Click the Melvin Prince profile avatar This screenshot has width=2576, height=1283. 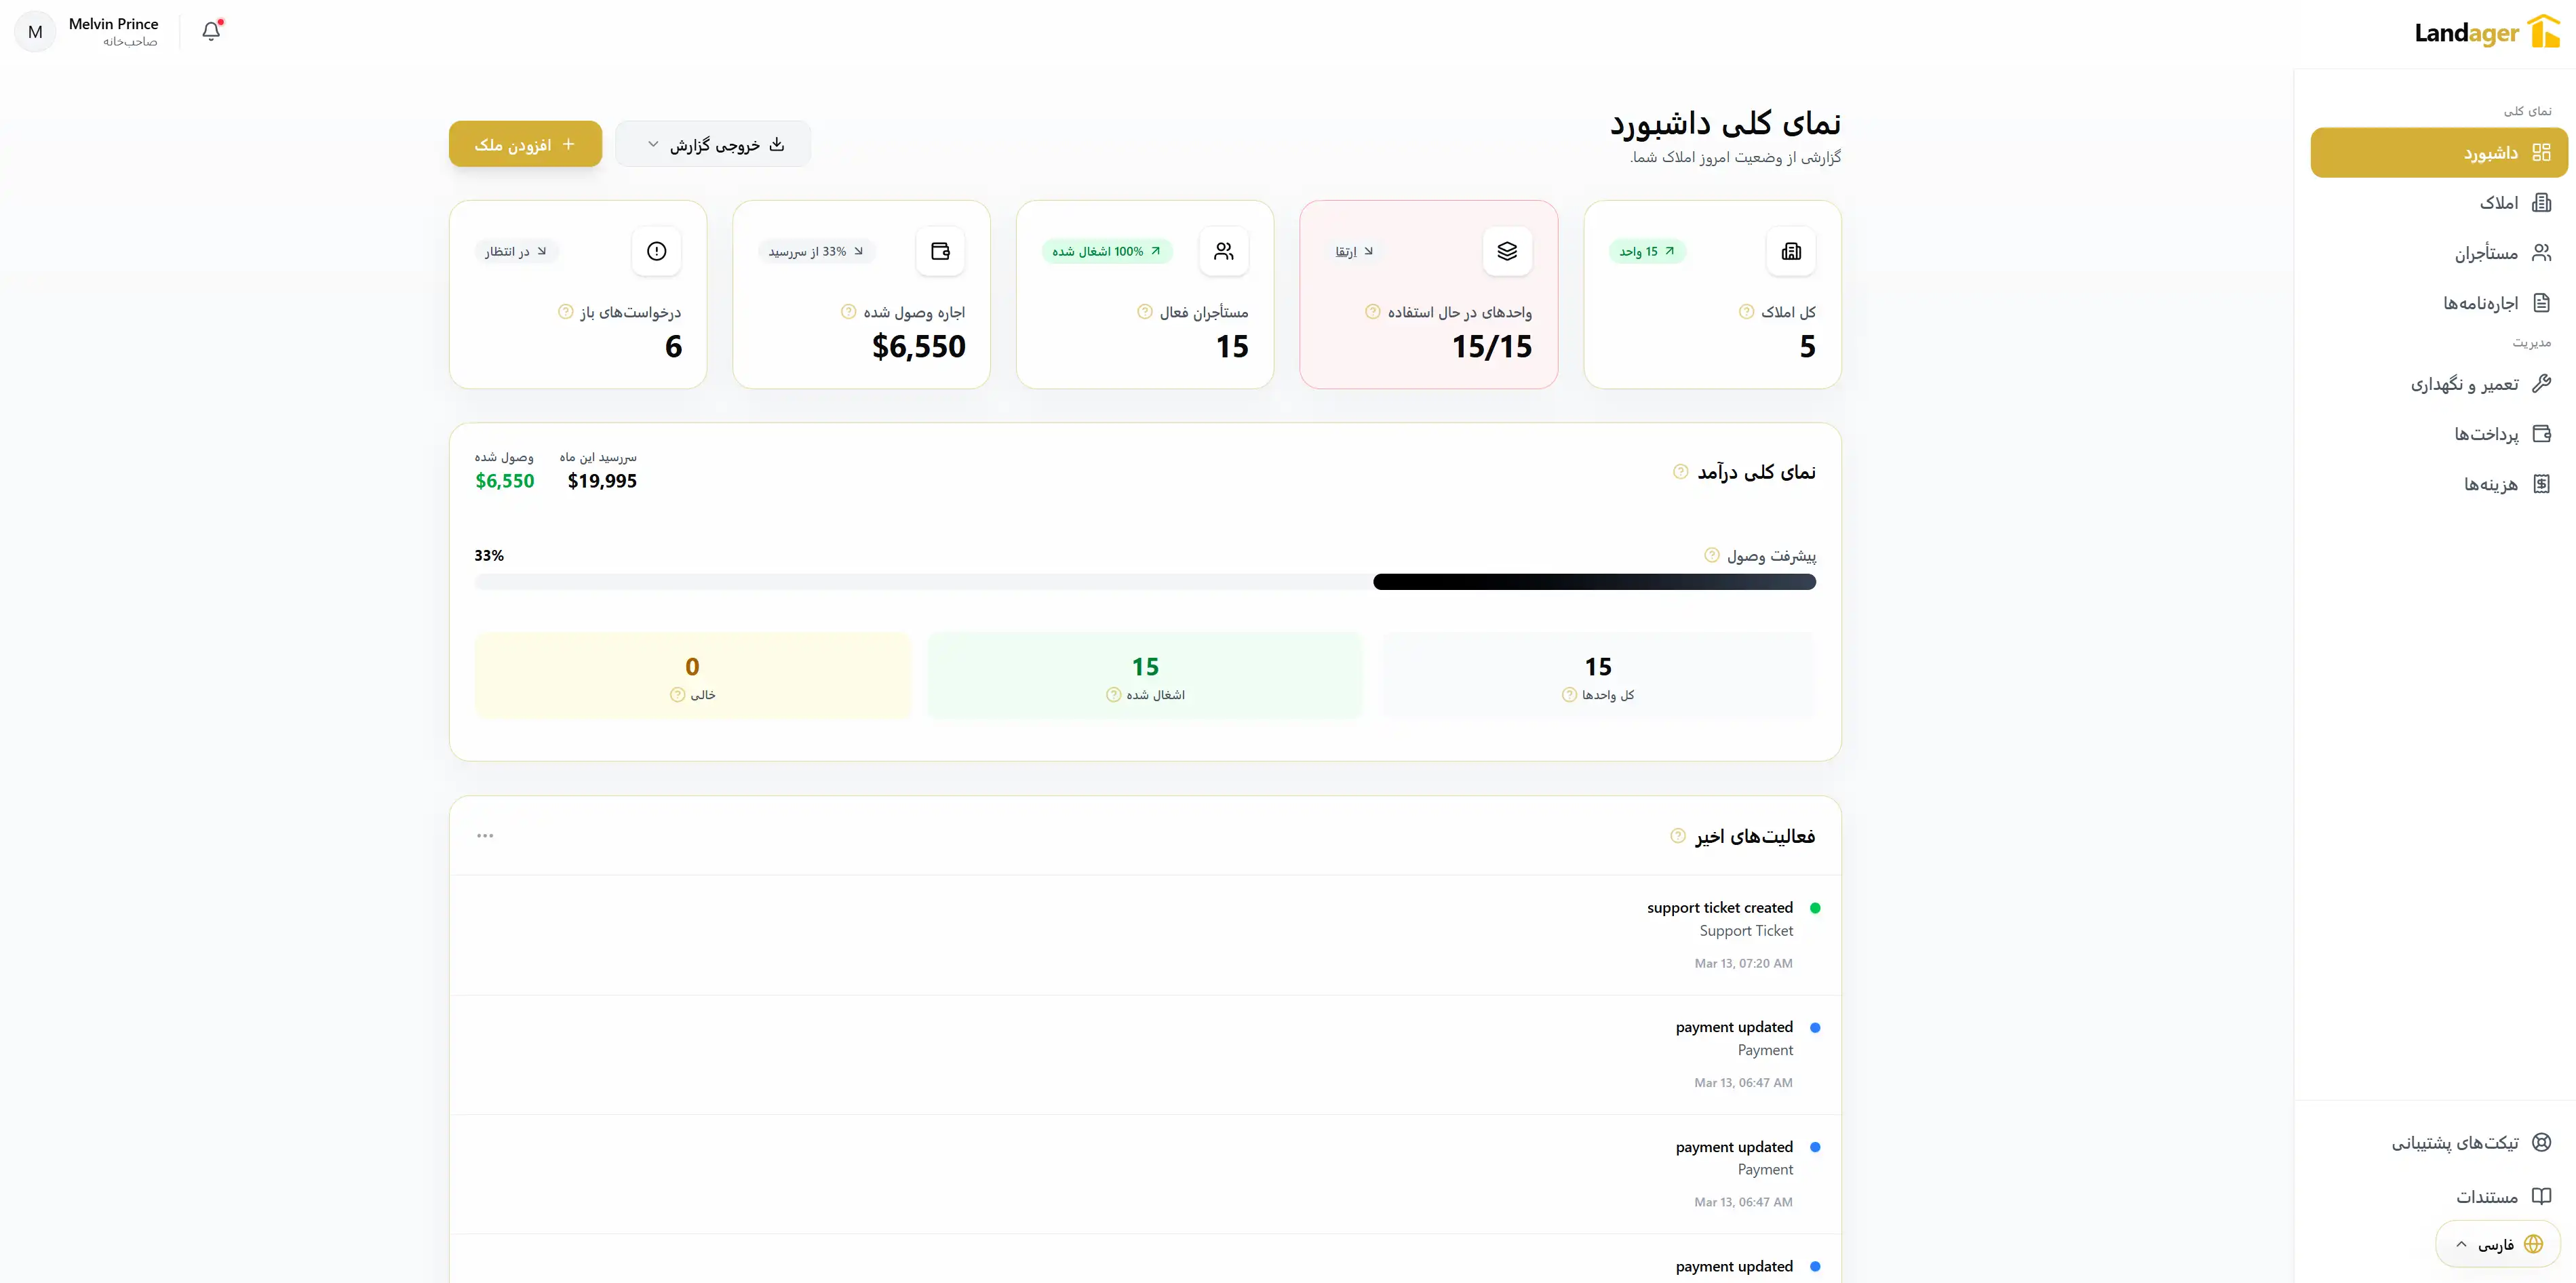35,31
